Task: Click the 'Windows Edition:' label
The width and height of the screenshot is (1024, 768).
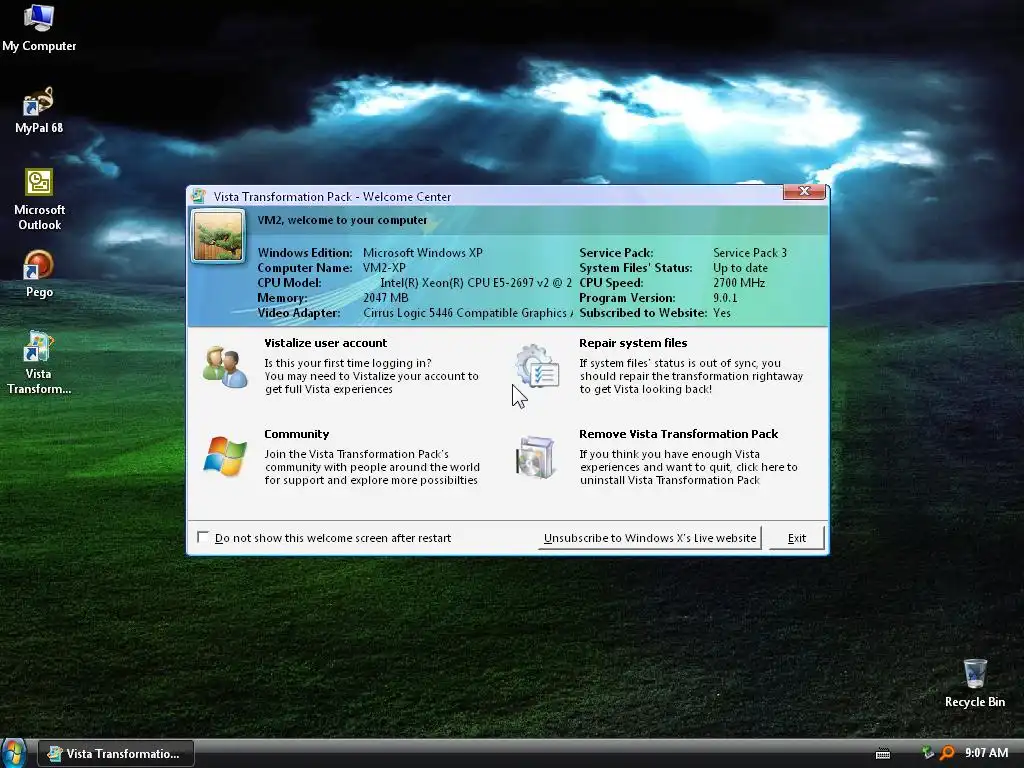Action: click(304, 253)
